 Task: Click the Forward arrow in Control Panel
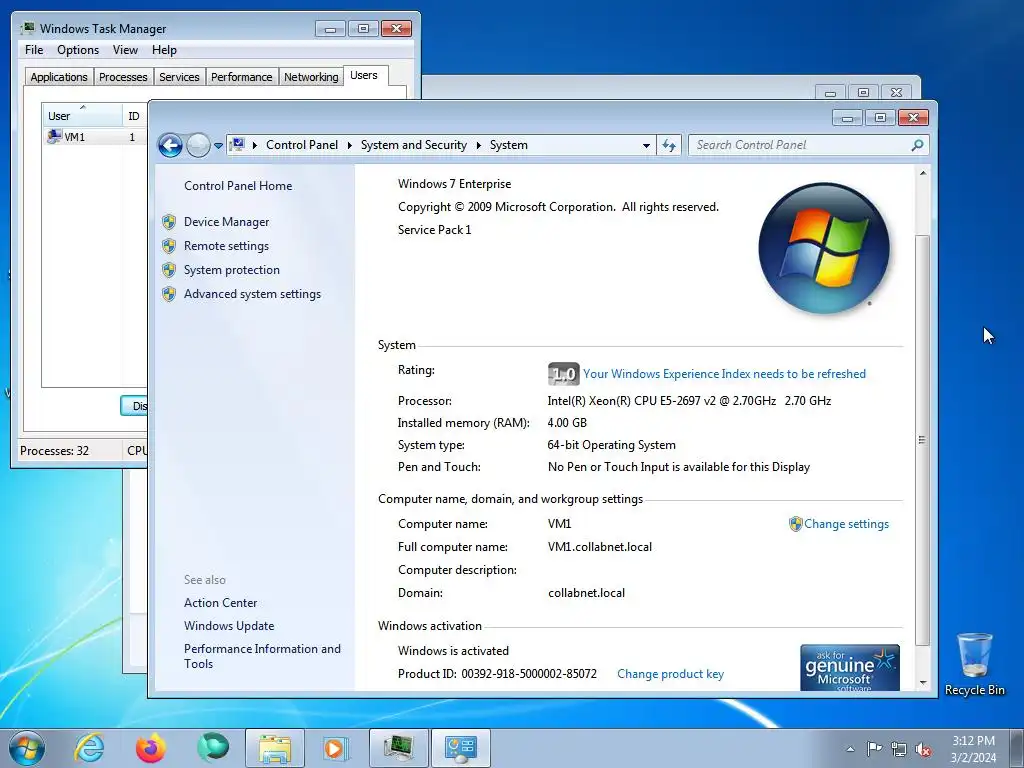coord(198,145)
